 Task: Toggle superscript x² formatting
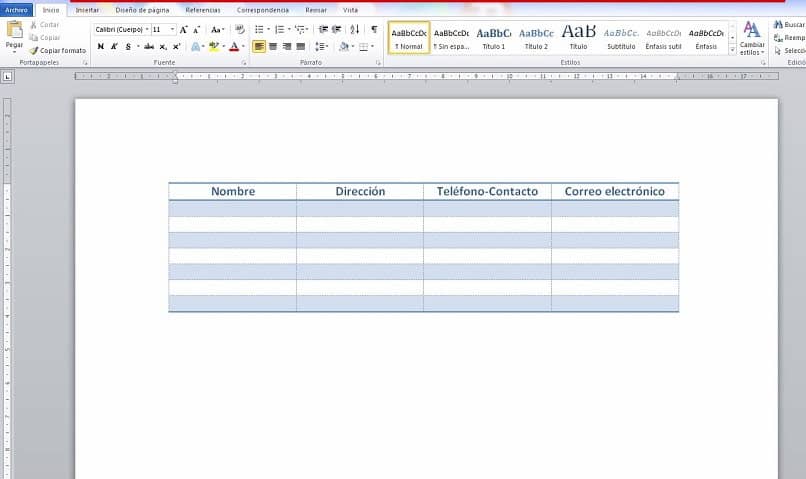click(x=176, y=46)
